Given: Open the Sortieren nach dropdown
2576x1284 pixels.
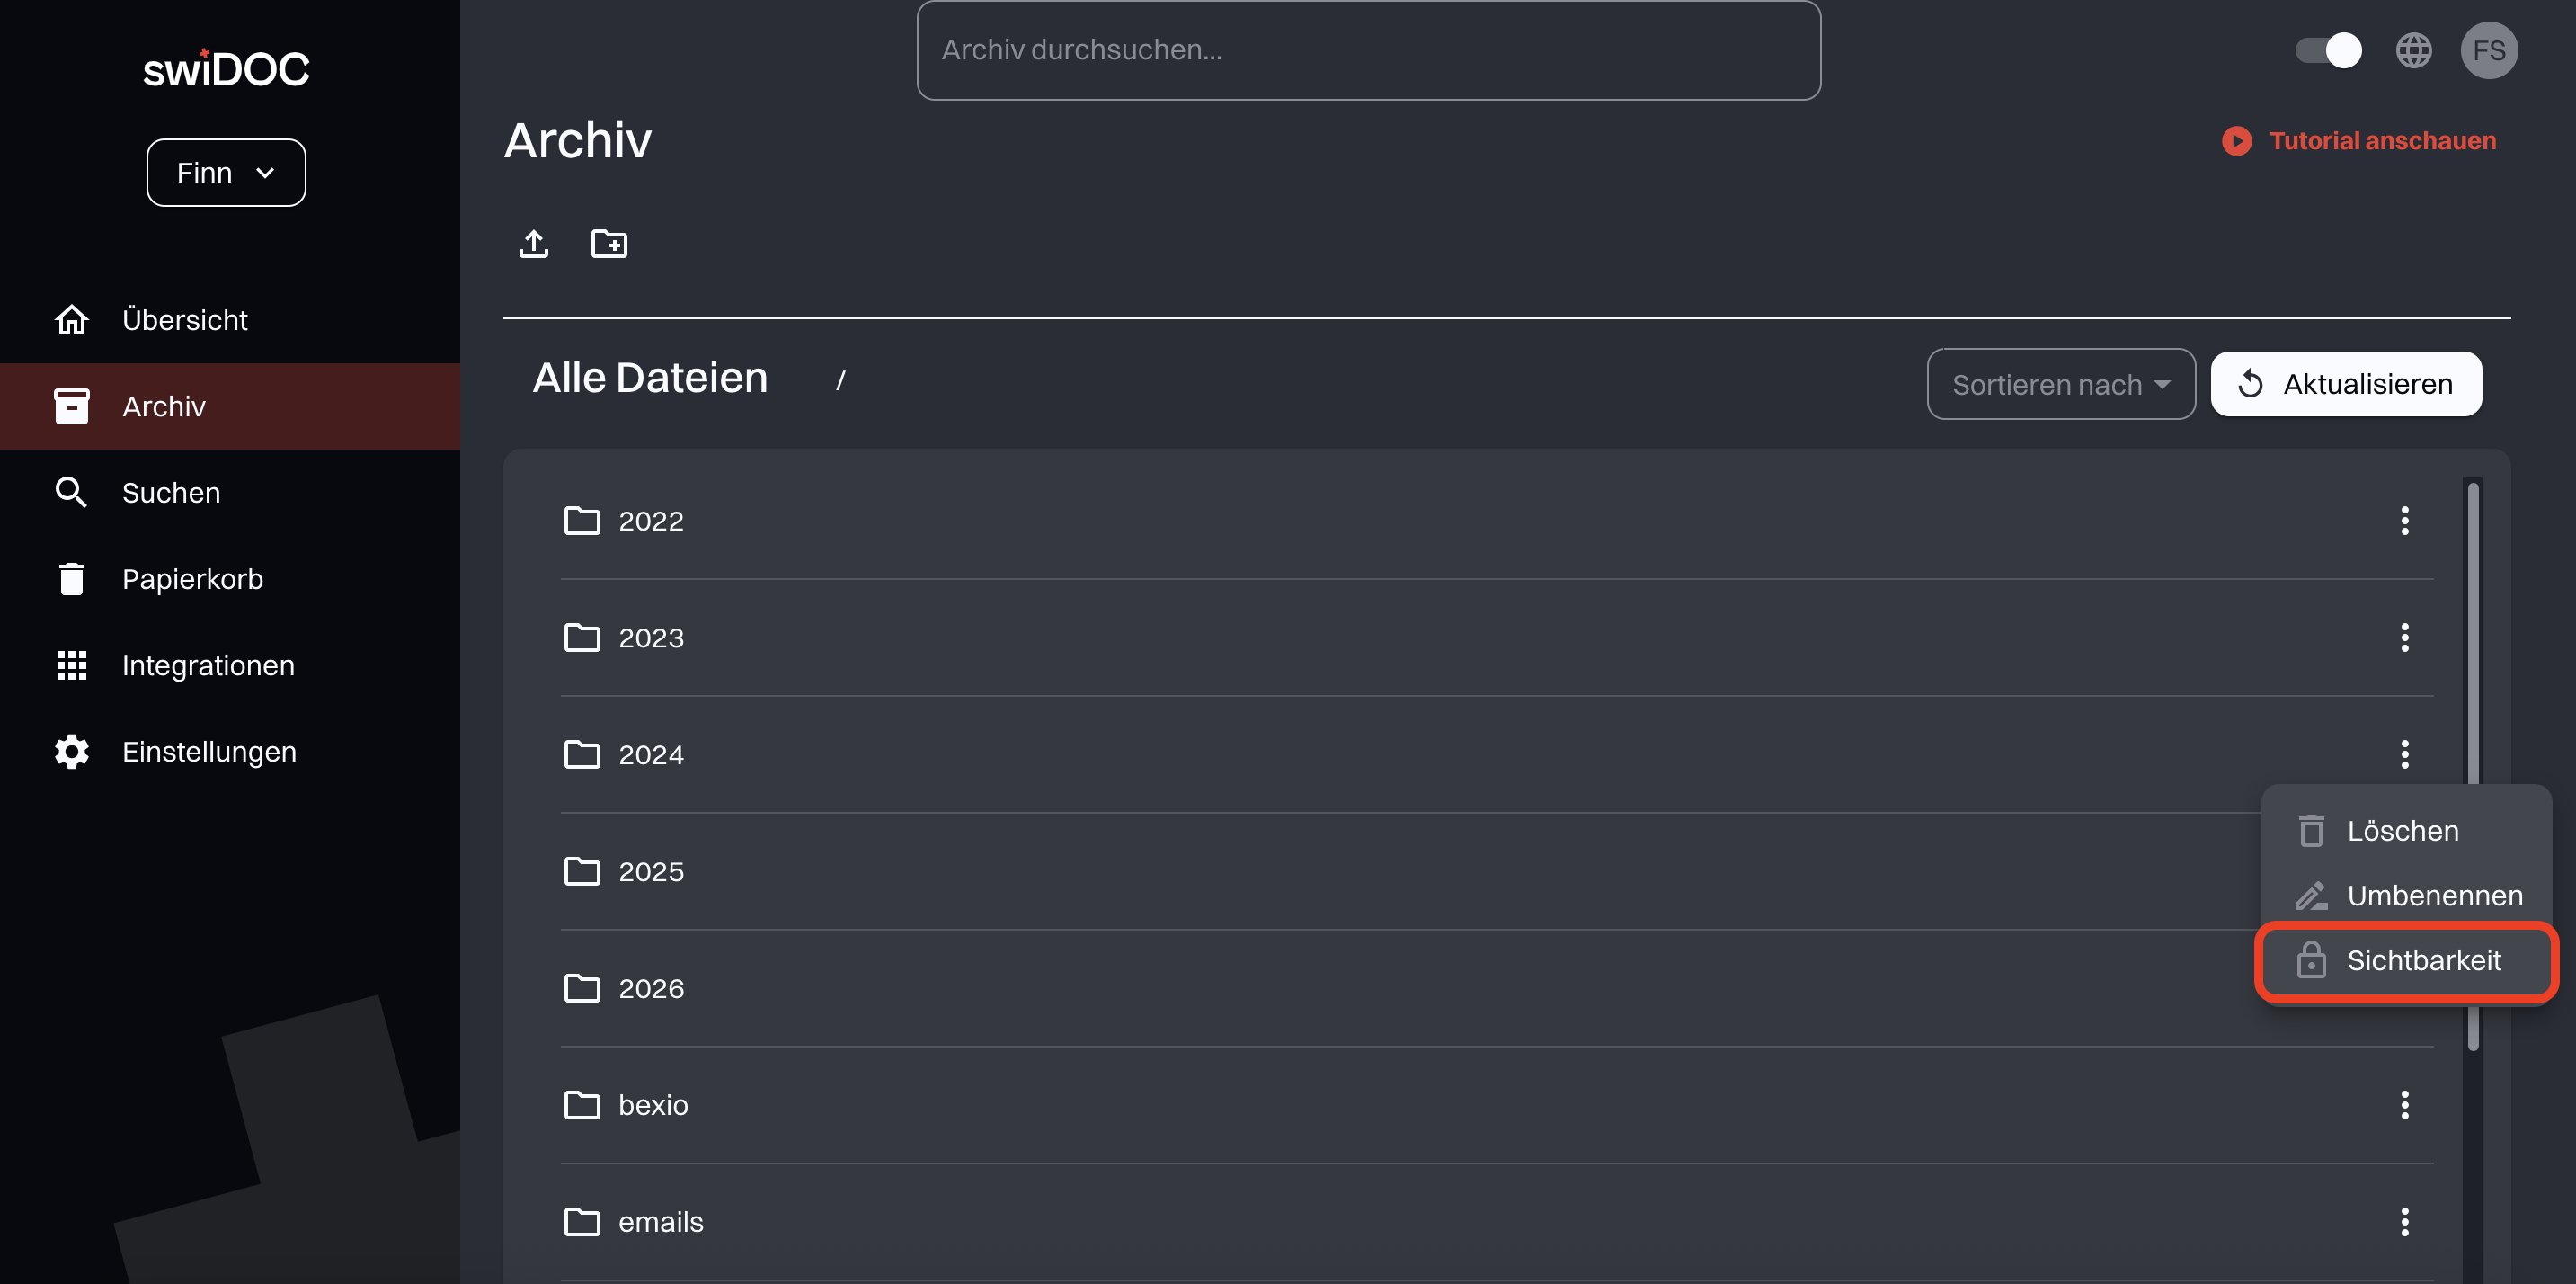Looking at the screenshot, I should (x=2060, y=384).
